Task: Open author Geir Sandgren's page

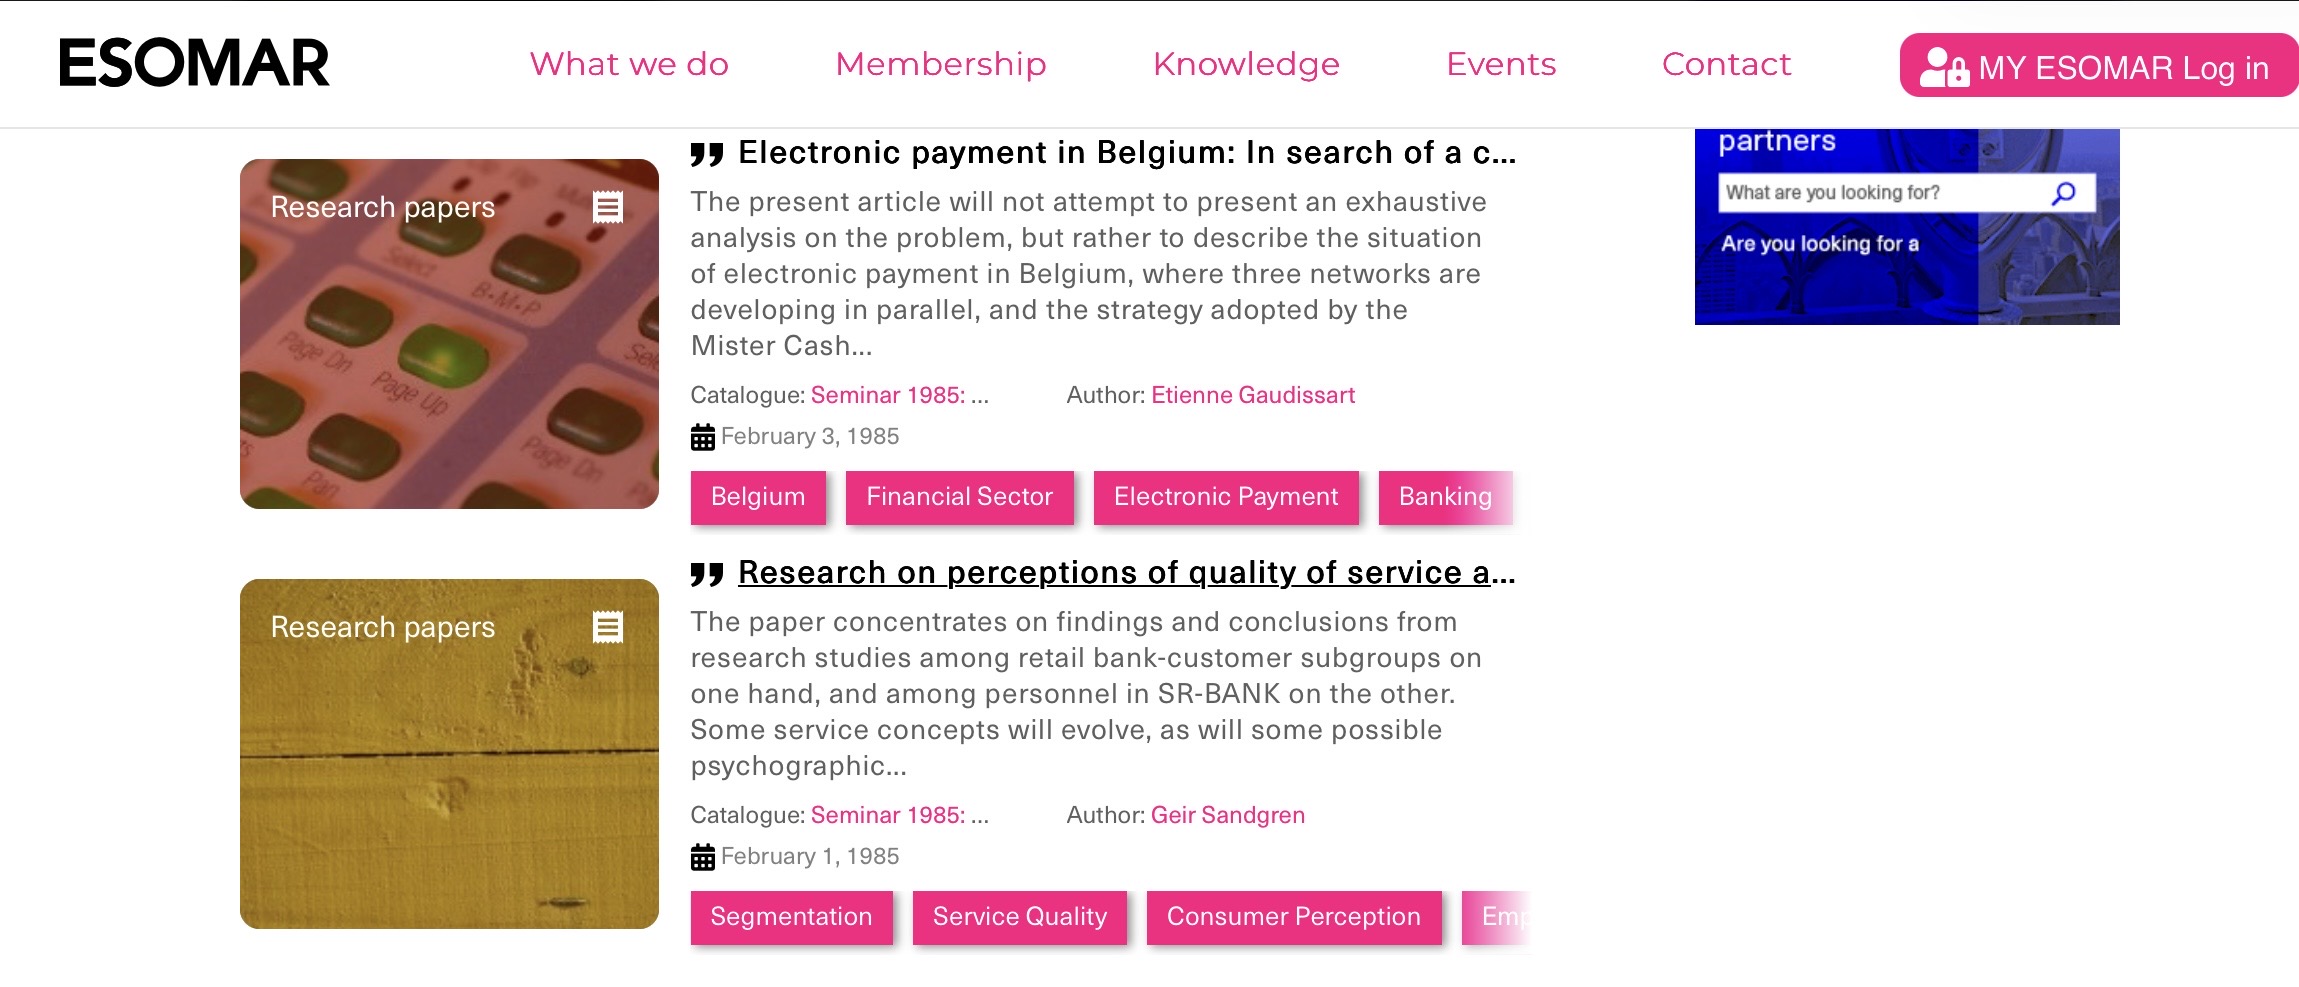Action: 1228,815
